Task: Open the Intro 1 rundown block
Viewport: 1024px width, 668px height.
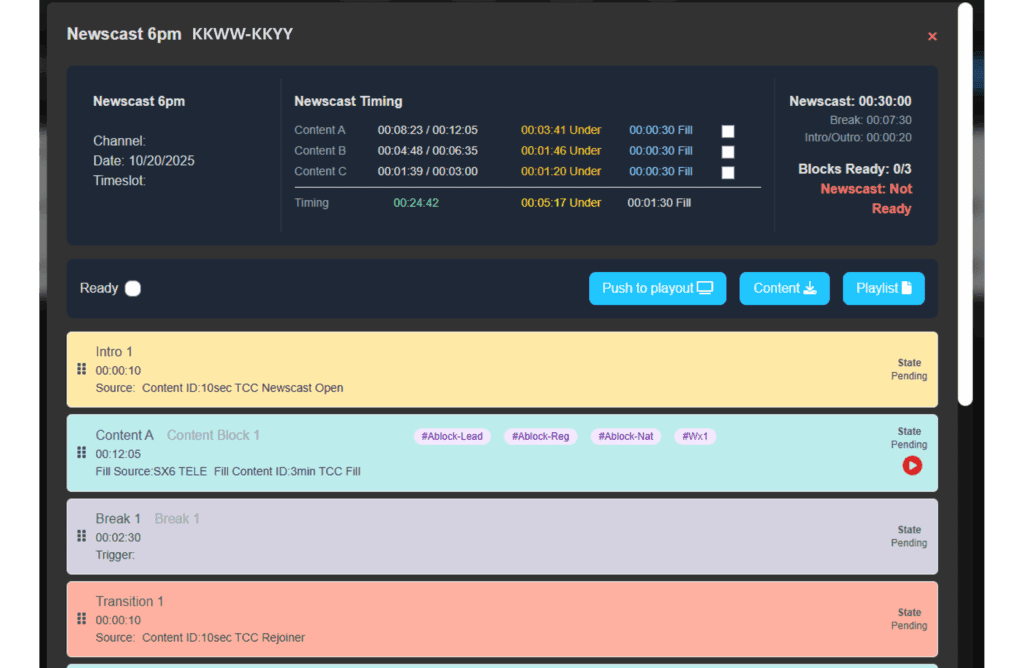Action: [x=500, y=370]
